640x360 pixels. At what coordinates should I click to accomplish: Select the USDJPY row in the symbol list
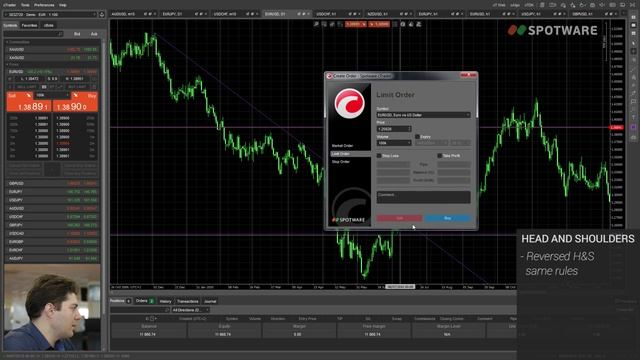click(52, 200)
